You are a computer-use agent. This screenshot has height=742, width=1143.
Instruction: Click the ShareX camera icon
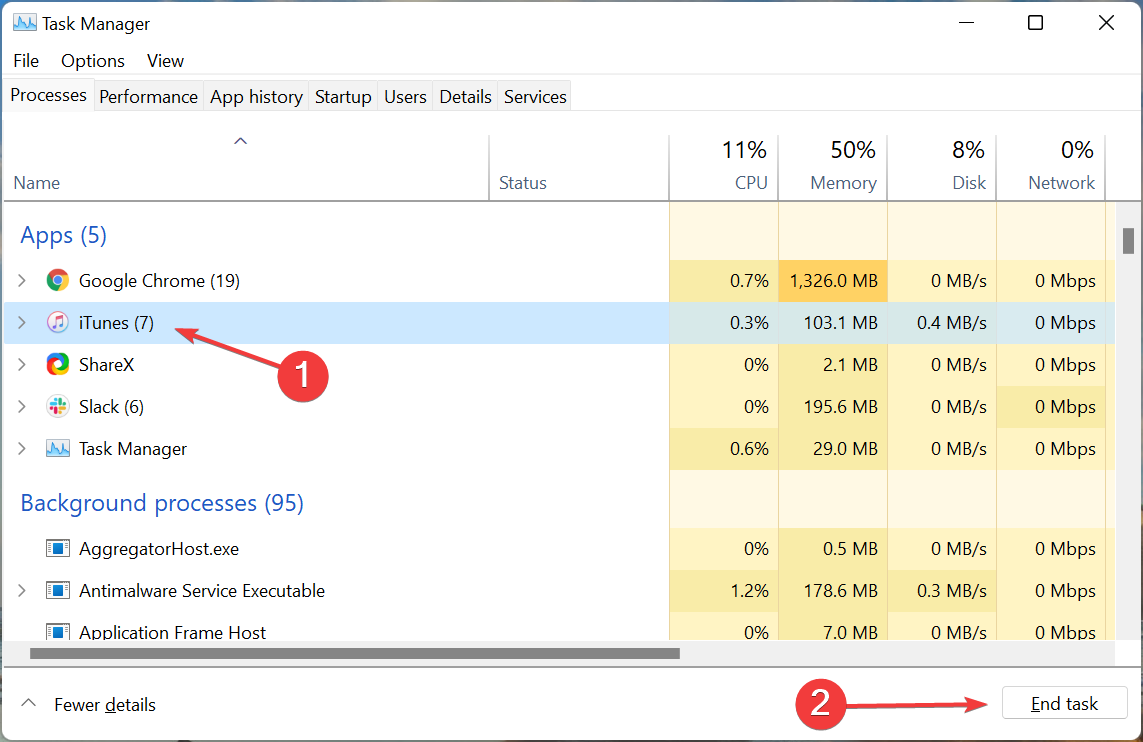click(x=57, y=364)
